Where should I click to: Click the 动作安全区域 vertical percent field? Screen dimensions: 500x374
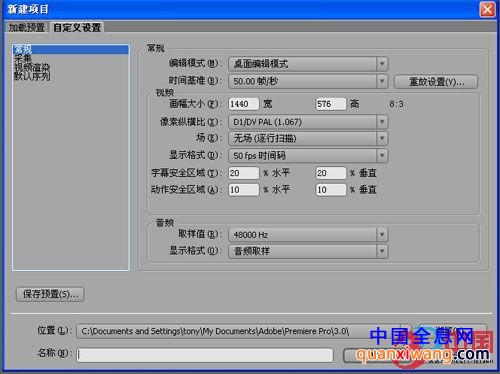tap(331, 190)
